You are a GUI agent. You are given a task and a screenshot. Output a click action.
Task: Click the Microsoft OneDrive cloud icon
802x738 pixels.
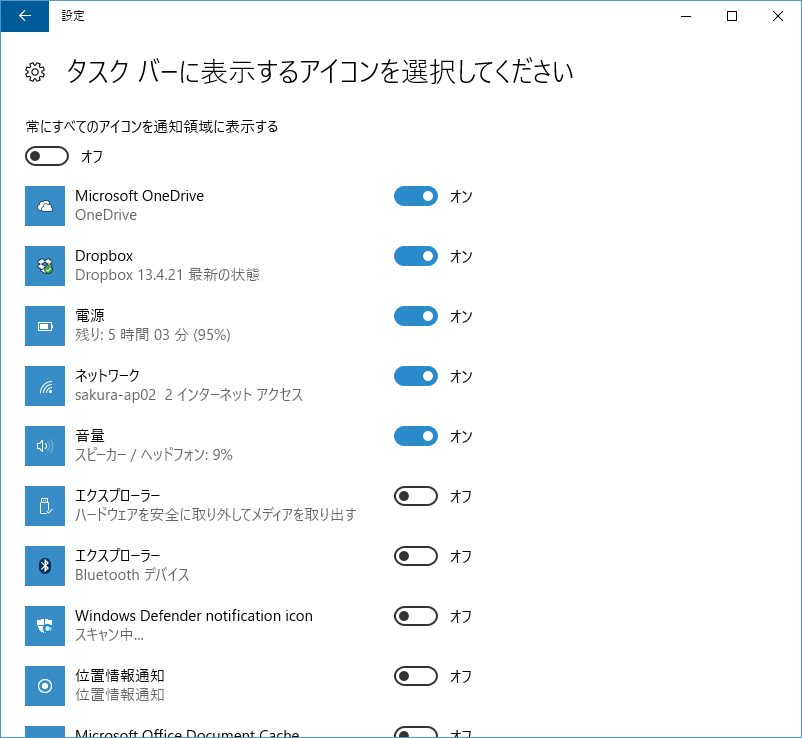click(44, 206)
